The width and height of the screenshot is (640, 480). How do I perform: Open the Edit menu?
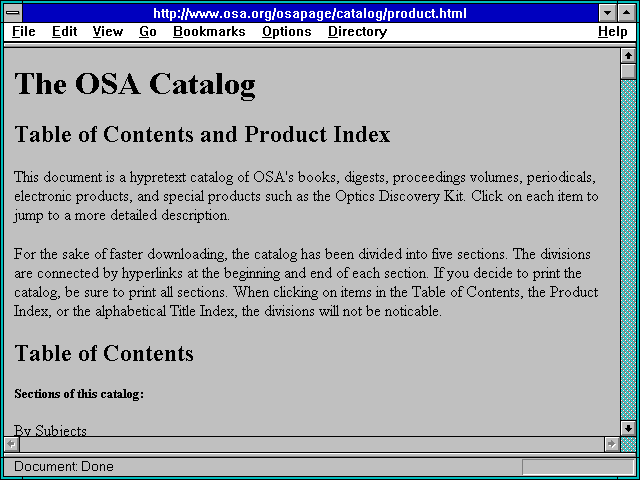pos(64,32)
